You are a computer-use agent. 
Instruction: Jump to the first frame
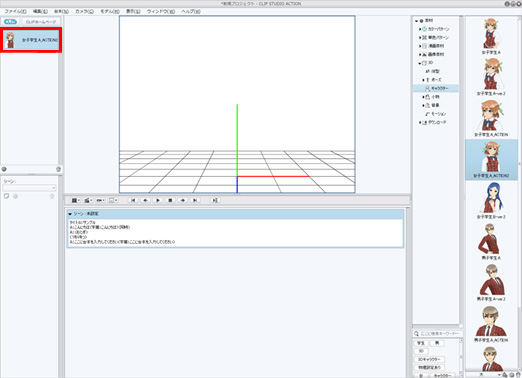pyautogui.click(x=133, y=200)
